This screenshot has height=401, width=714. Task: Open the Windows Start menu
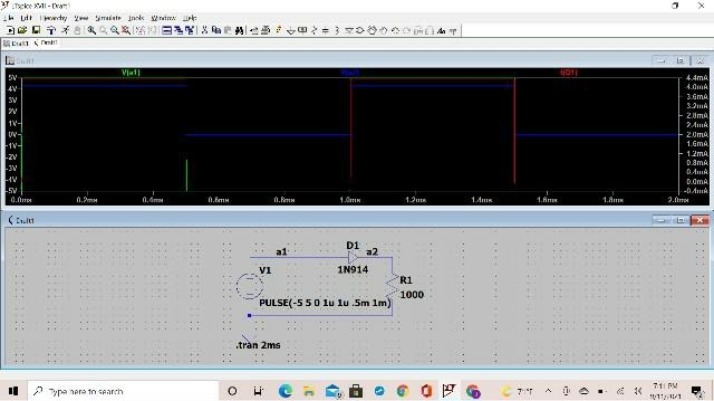(13, 391)
